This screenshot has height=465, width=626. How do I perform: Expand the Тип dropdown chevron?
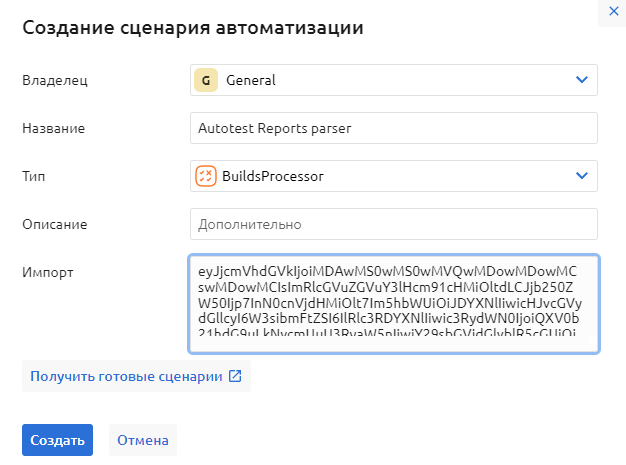pos(582,176)
